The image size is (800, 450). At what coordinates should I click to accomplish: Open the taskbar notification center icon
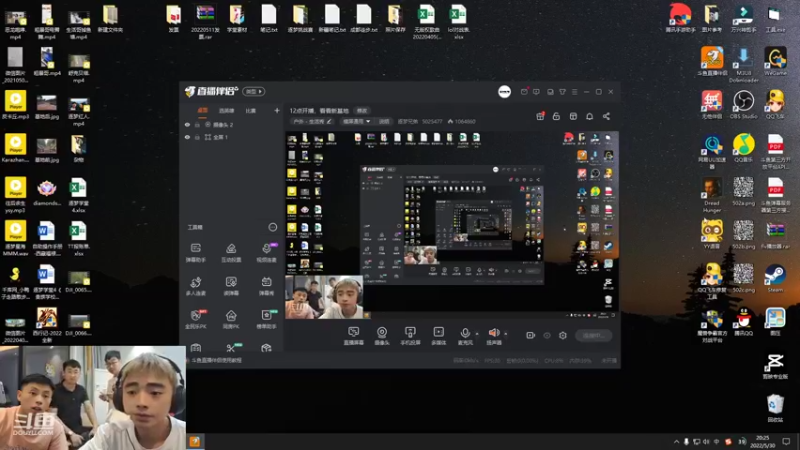(x=786, y=441)
